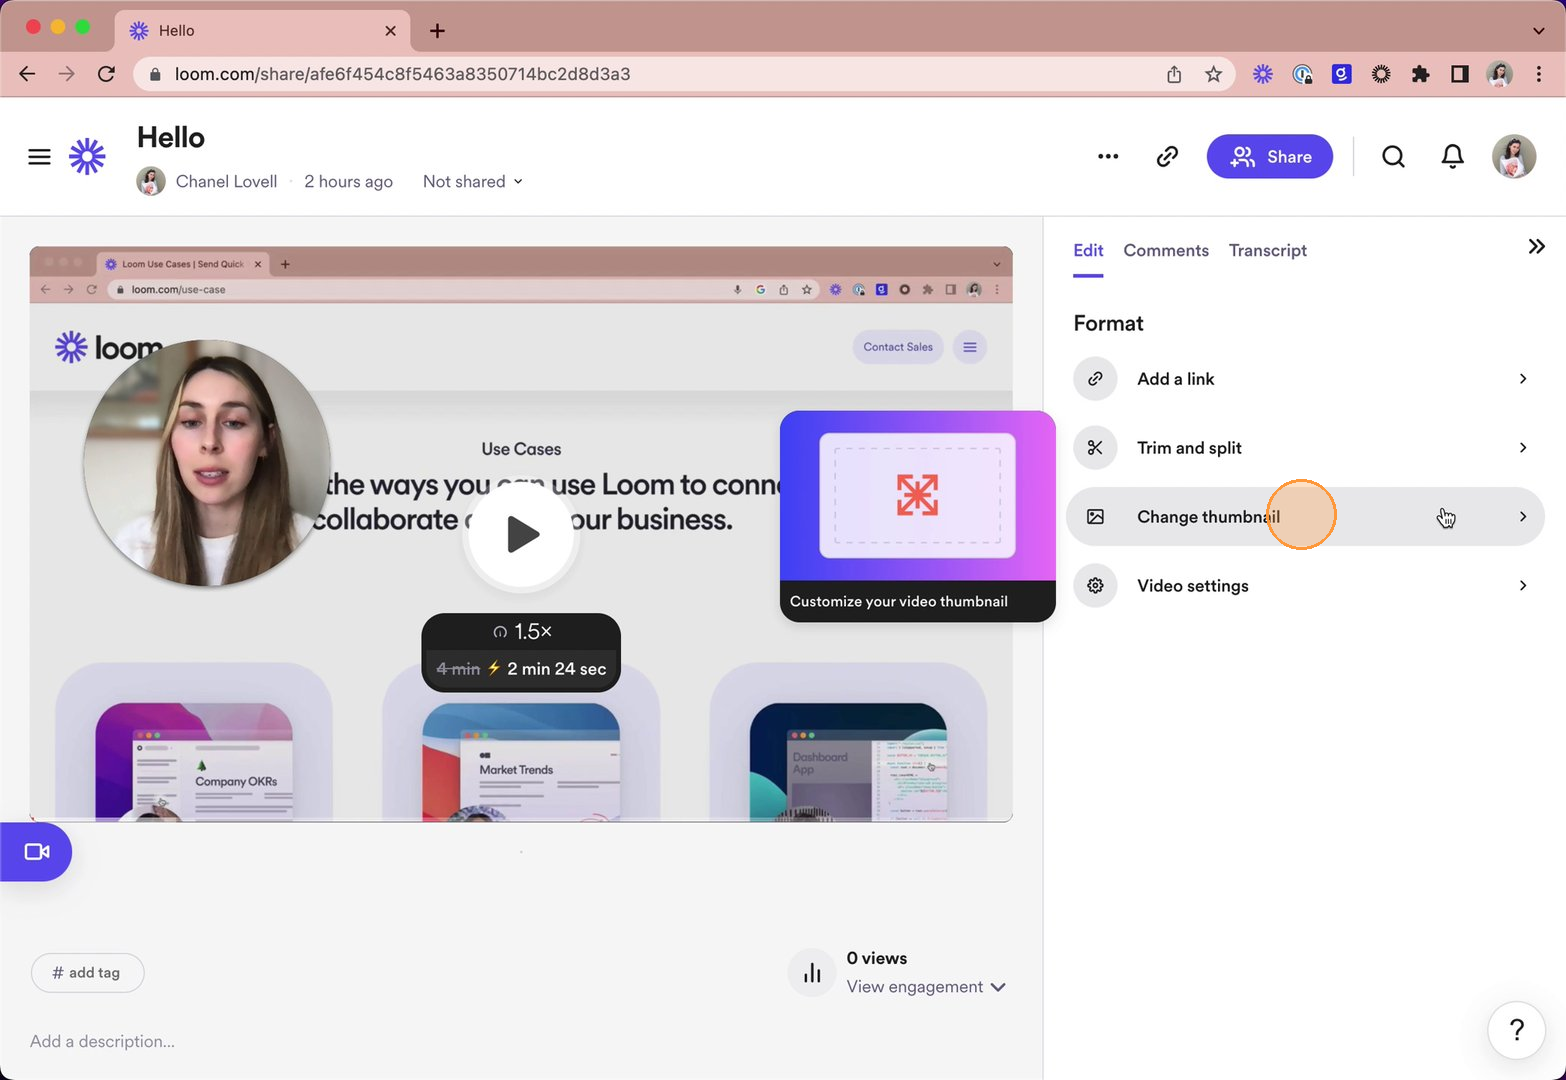This screenshot has height=1080, width=1566.
Task: Open the Extensions puzzle piece icon
Action: 1420,74
